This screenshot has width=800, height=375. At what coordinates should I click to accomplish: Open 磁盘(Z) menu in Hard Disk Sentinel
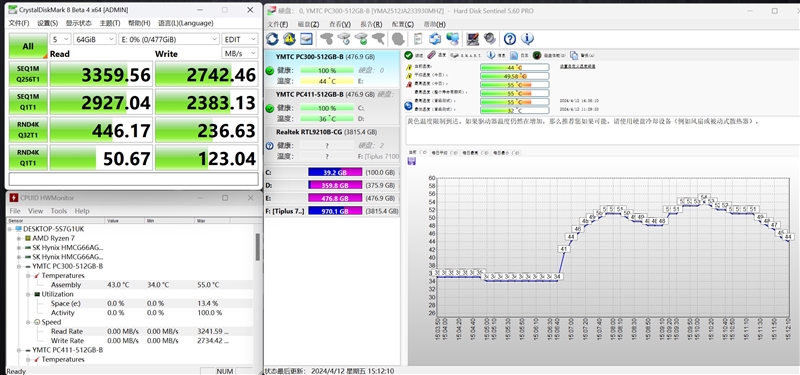point(308,24)
